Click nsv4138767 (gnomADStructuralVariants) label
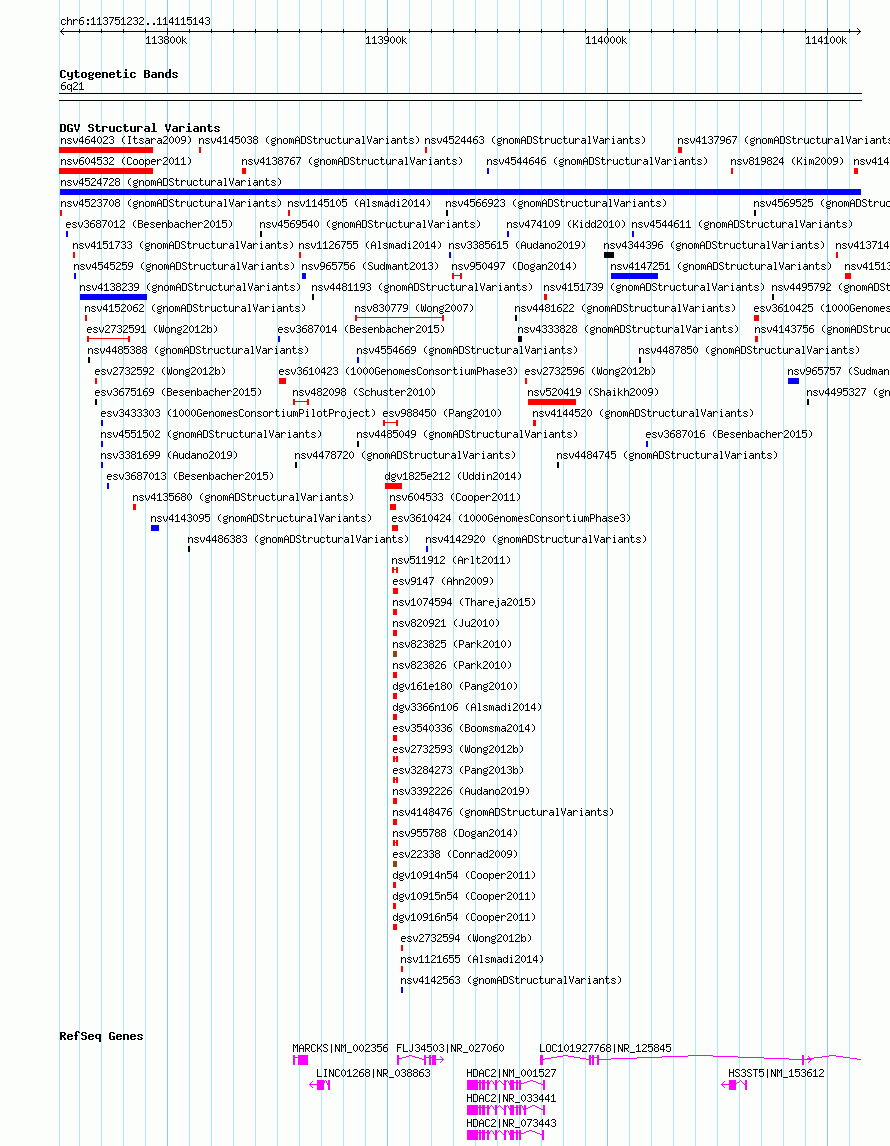Viewport: 890px width, 1146px height. (x=352, y=162)
